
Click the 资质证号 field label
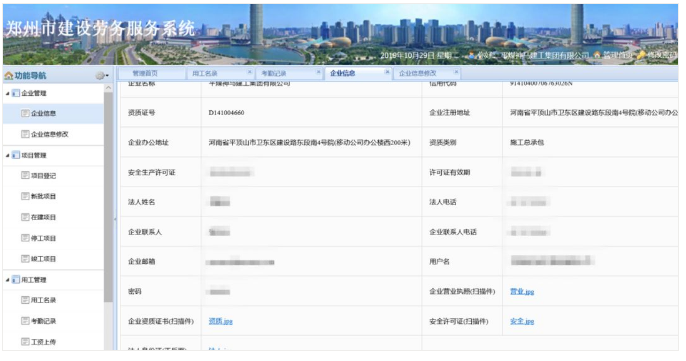141,113
